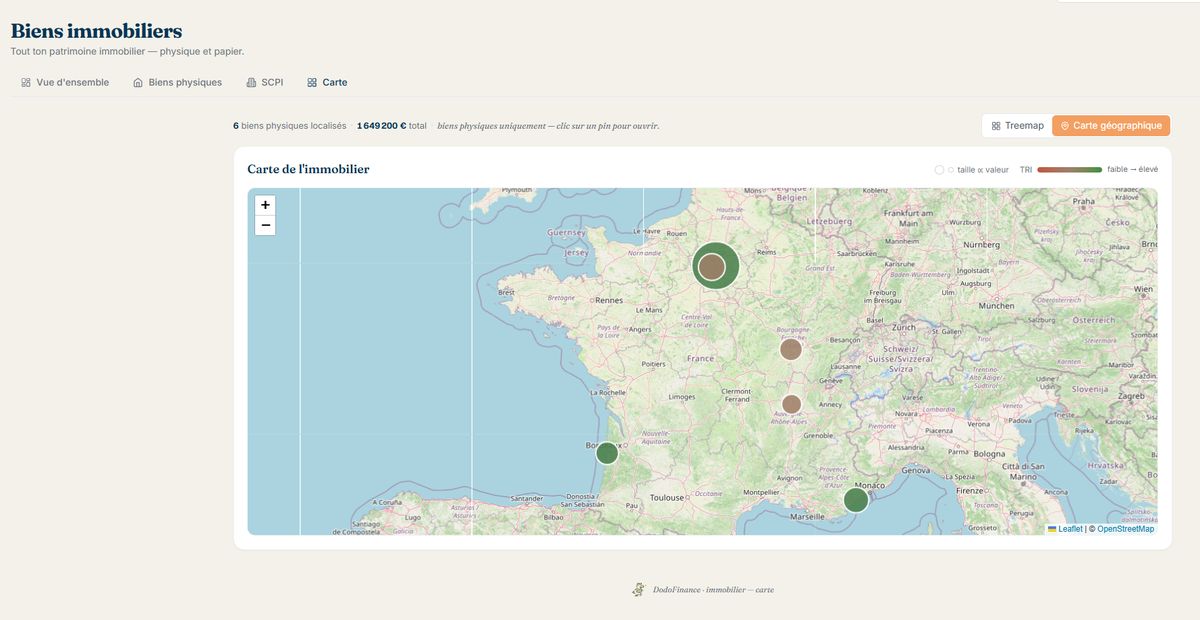The height and width of the screenshot is (620, 1200).
Task: Click the TRI red-to-green gradient legend
Action: click(x=1069, y=170)
